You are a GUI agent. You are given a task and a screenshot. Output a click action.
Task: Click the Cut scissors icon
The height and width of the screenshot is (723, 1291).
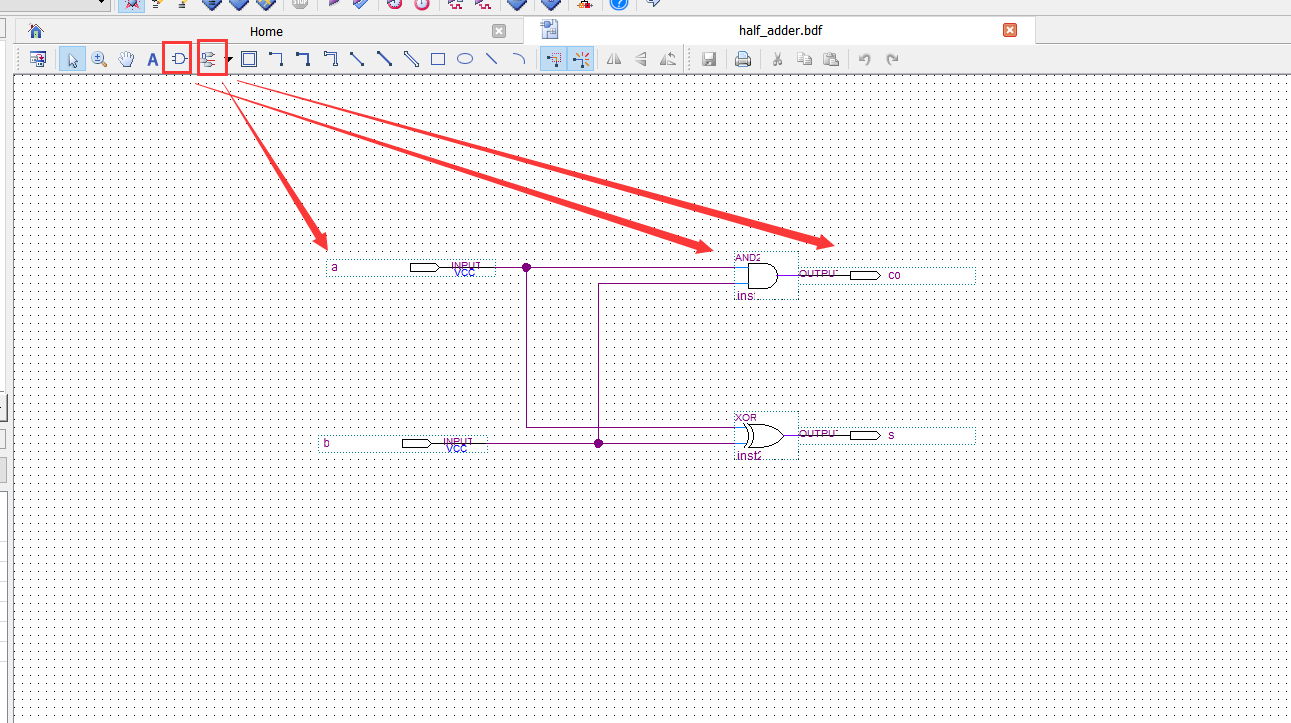pyautogui.click(x=777, y=59)
